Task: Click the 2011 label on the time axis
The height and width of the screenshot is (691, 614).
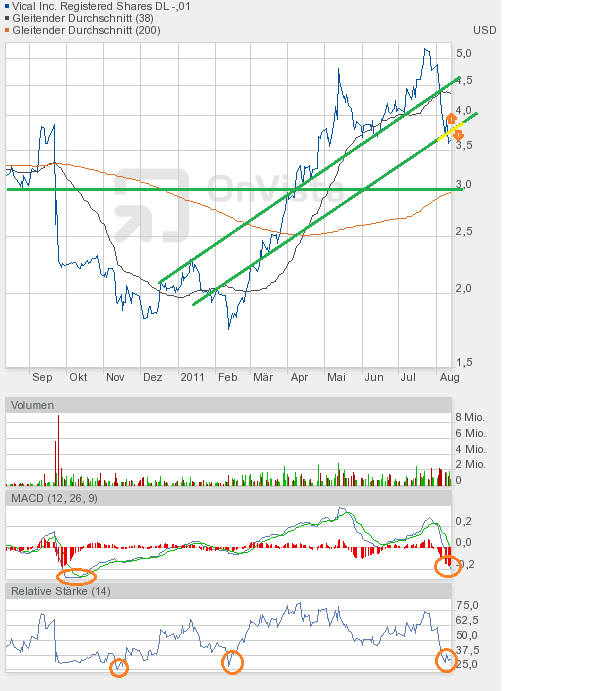Action: (192, 377)
